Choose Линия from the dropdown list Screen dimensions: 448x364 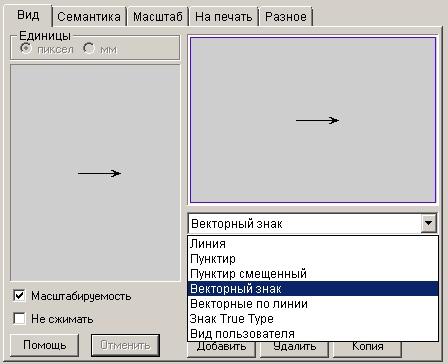pyautogui.click(x=313, y=244)
